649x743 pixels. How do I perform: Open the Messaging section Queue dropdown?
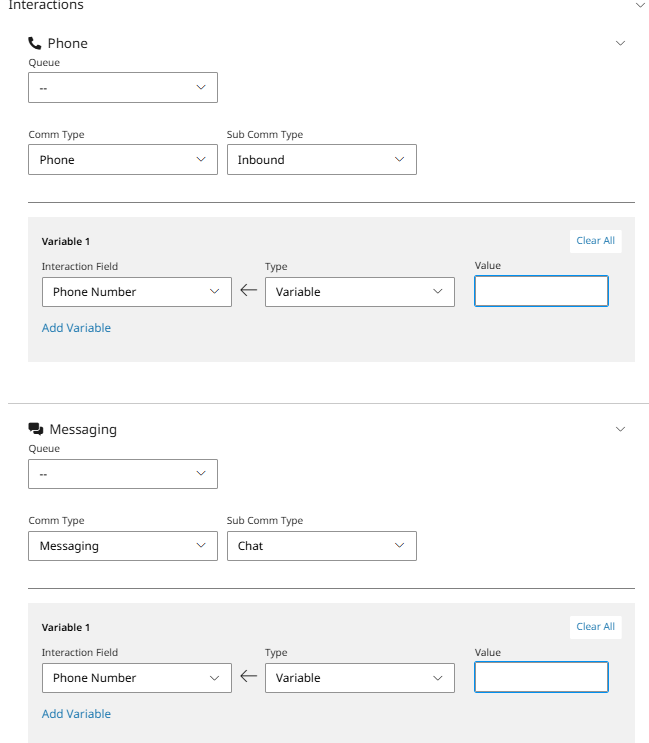(x=123, y=474)
